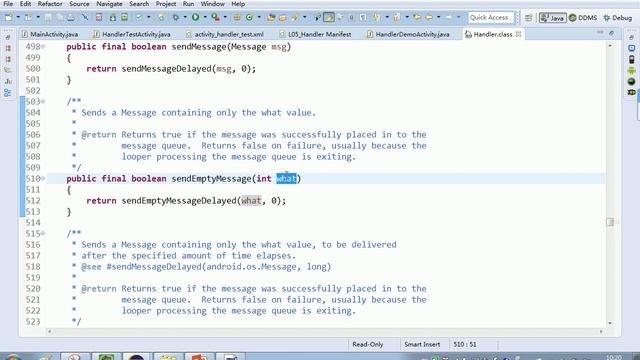This screenshot has height=360, width=640.
Task: Click the Smart Insert status bar entry
Action: (x=422, y=344)
